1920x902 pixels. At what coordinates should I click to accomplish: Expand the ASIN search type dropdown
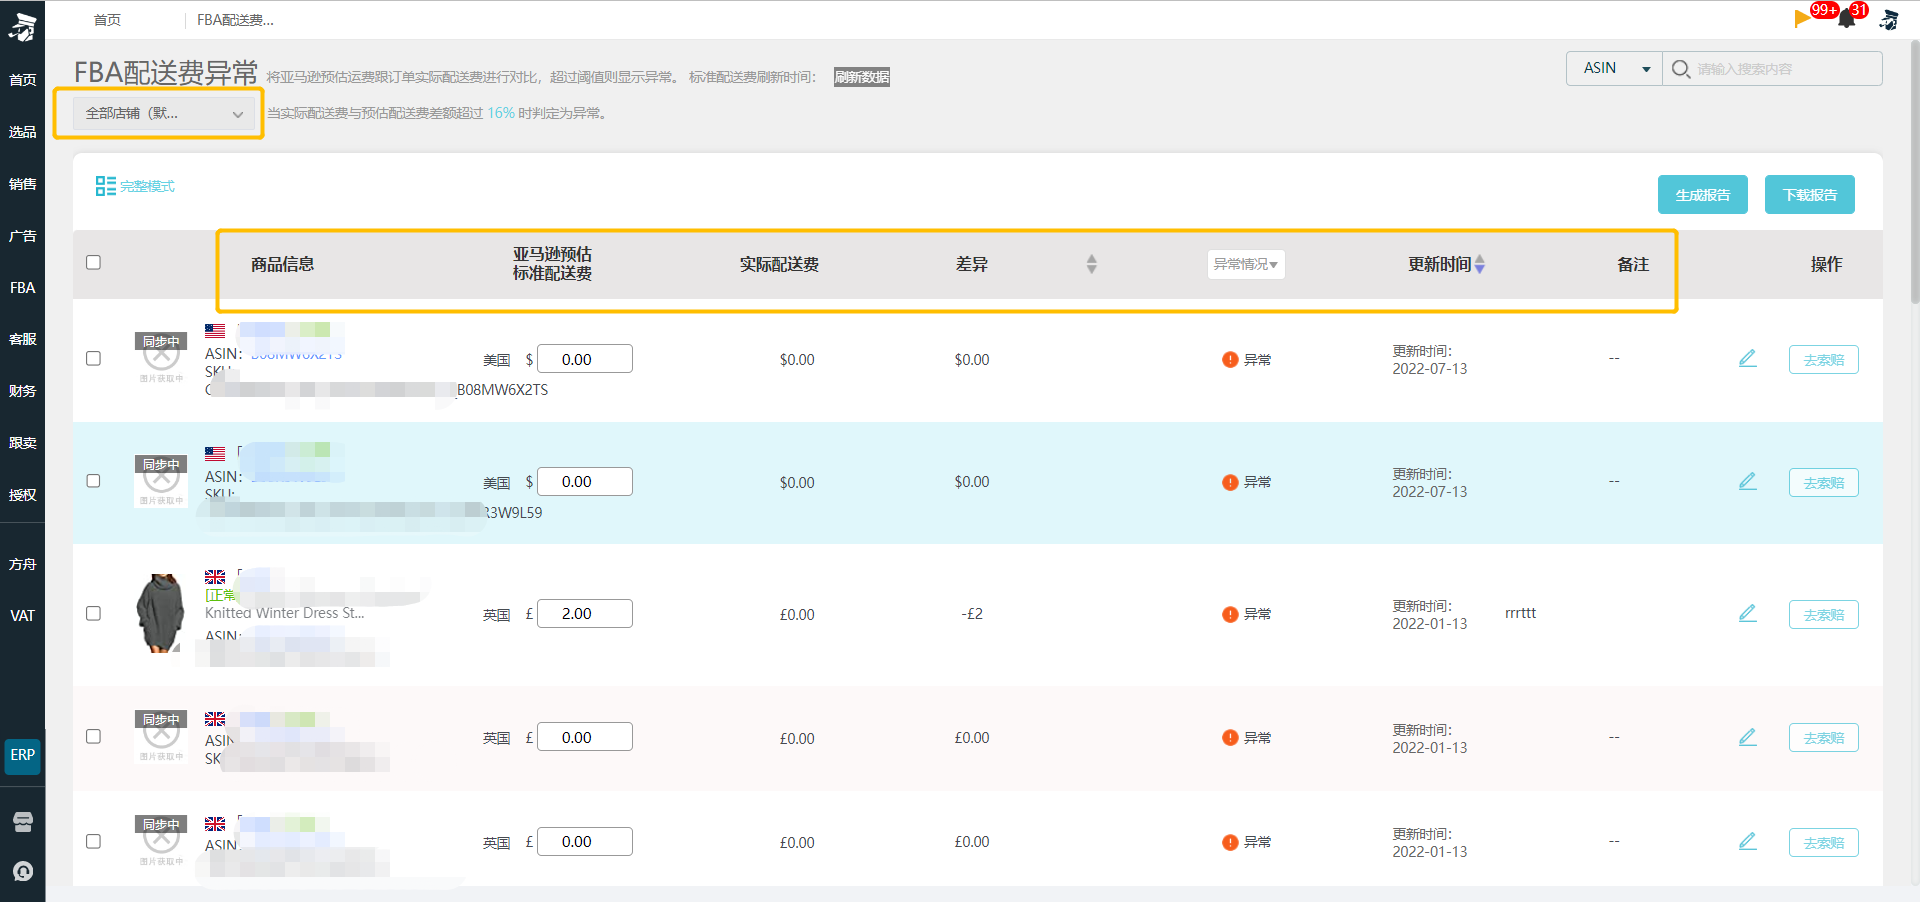click(x=1614, y=68)
